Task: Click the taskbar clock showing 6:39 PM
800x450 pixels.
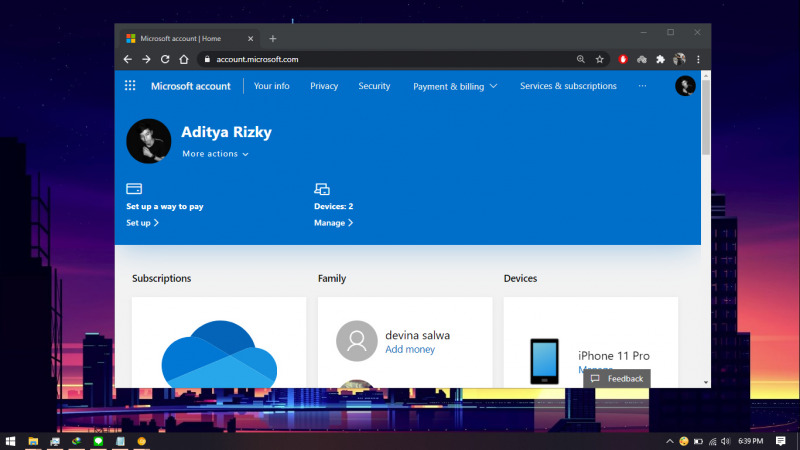Action: coord(751,441)
